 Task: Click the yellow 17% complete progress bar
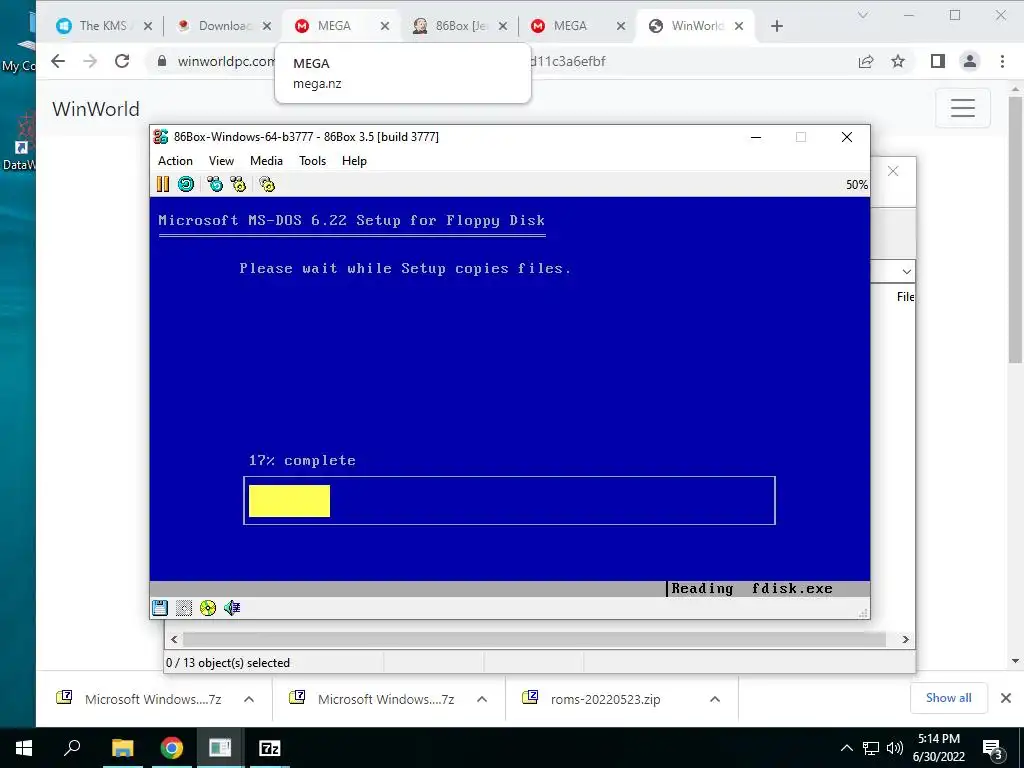pos(289,501)
